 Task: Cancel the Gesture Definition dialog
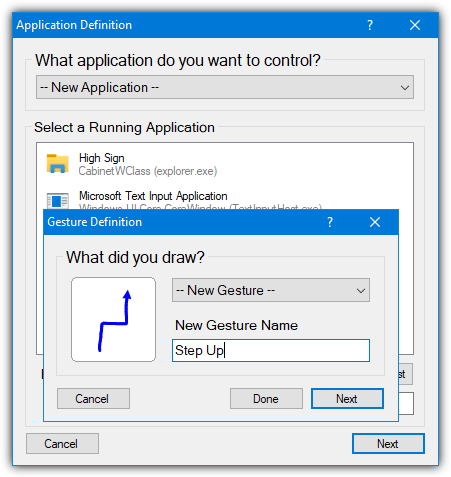click(x=93, y=398)
